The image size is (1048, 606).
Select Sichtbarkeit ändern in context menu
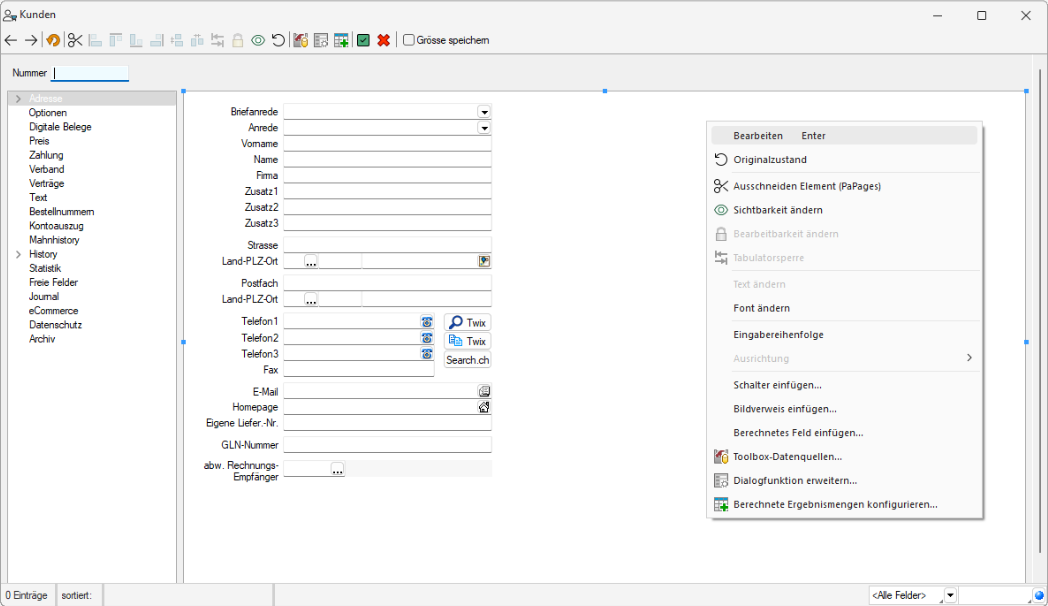coord(778,210)
